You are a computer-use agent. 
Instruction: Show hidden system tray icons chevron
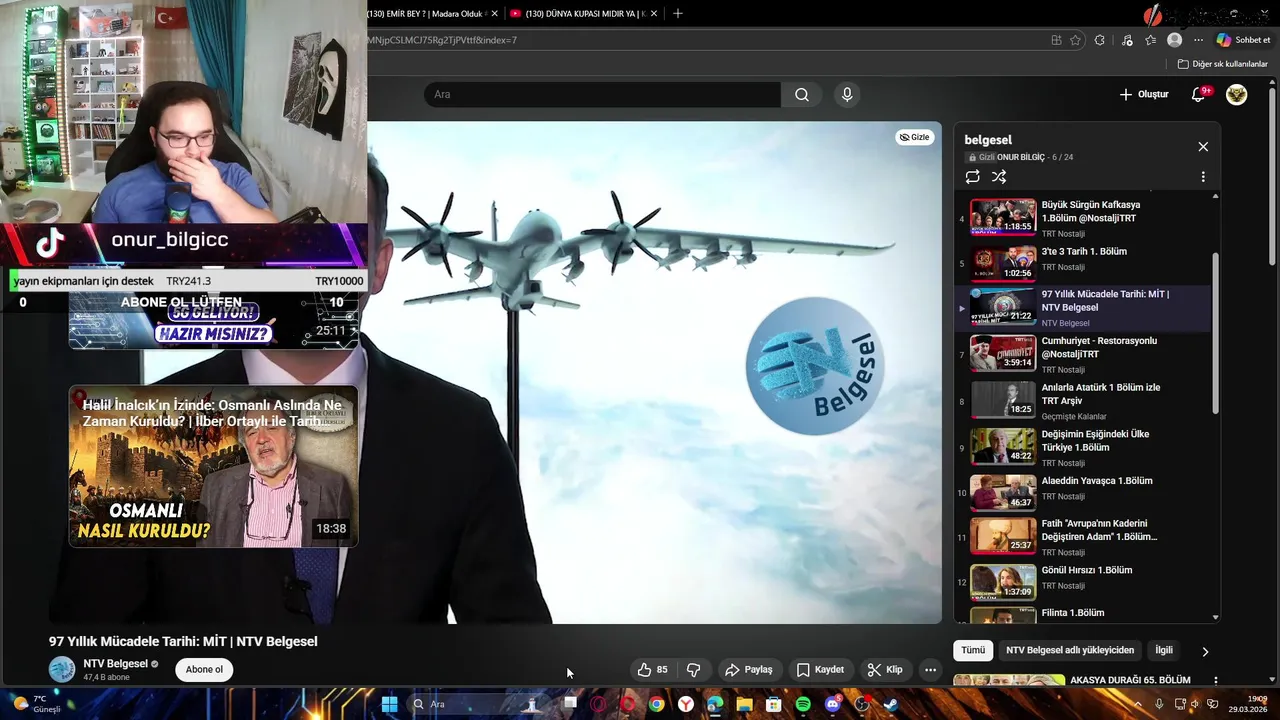[x=1138, y=704]
